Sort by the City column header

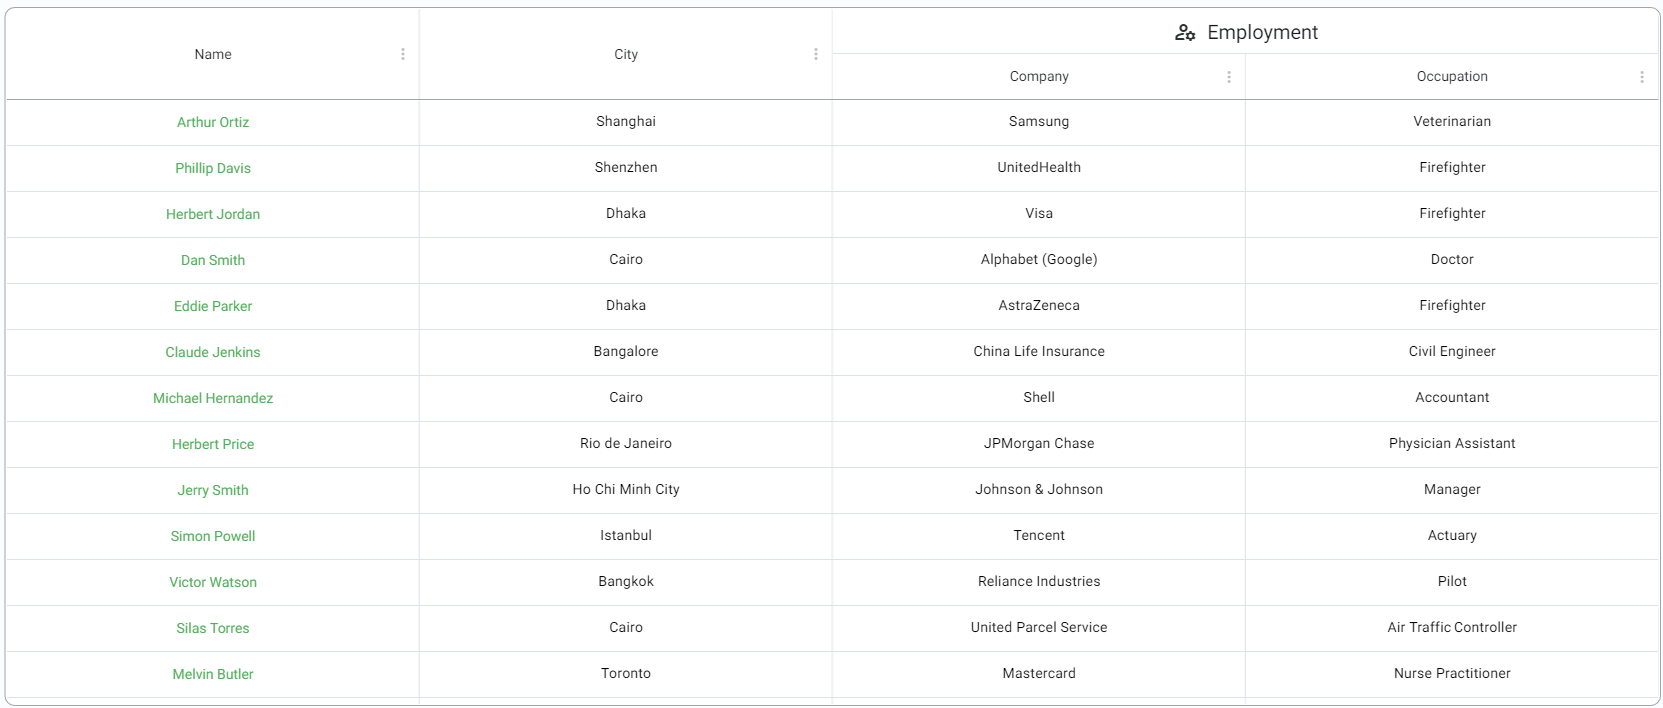pos(626,54)
